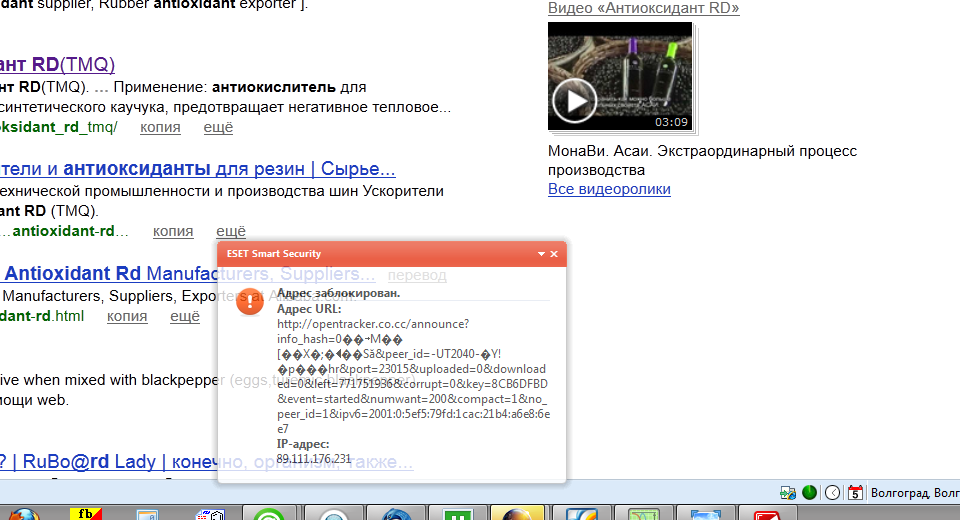The width and height of the screenshot is (960, 520).
Task: Click the перевод translation link
Action: tap(417, 275)
